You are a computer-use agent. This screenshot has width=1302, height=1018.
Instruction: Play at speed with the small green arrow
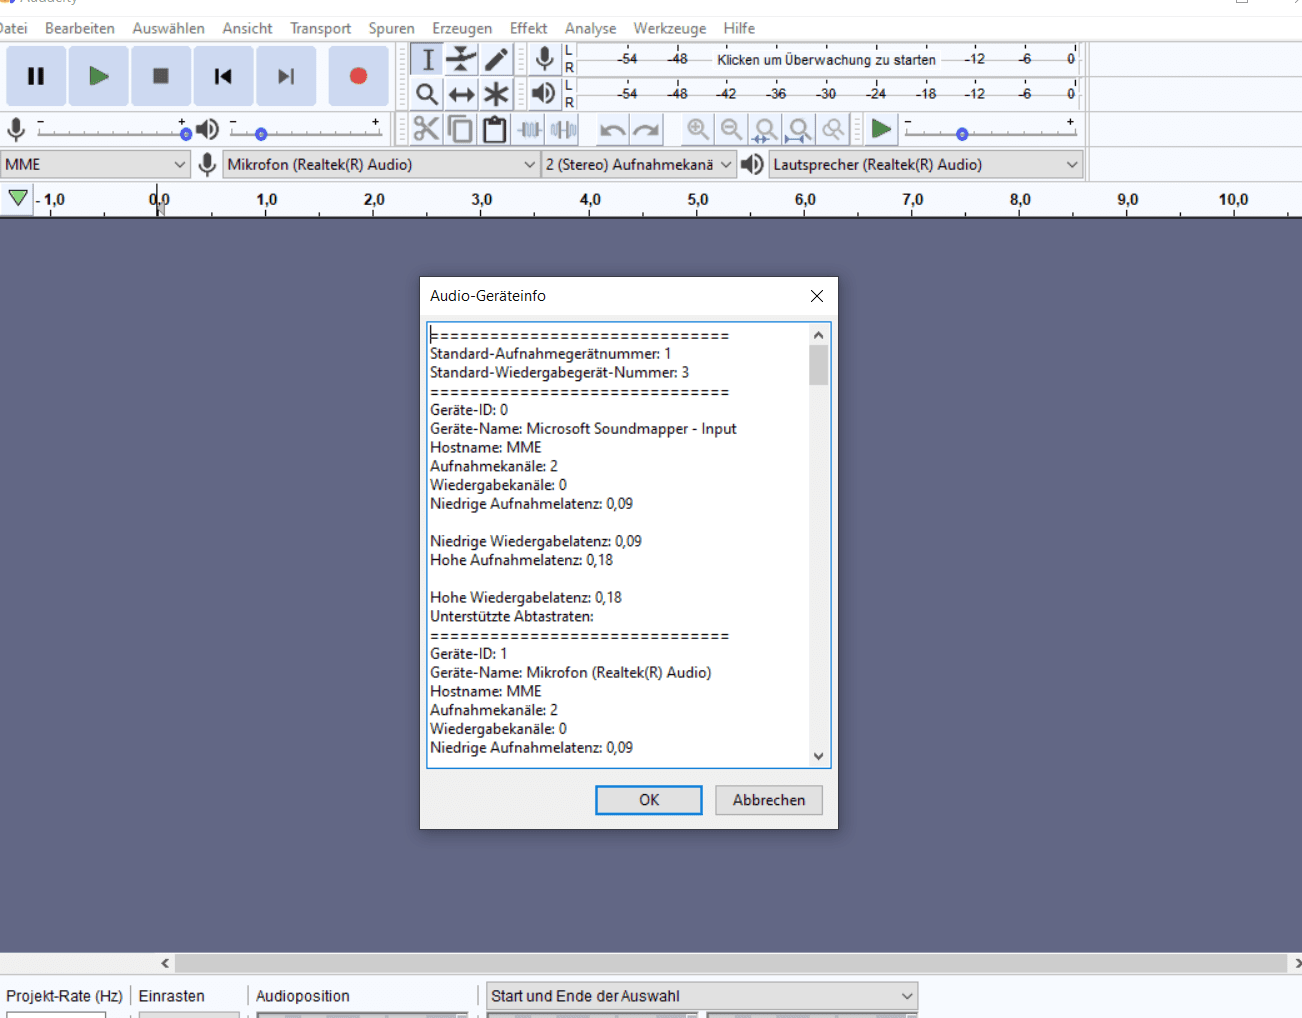pos(881,129)
